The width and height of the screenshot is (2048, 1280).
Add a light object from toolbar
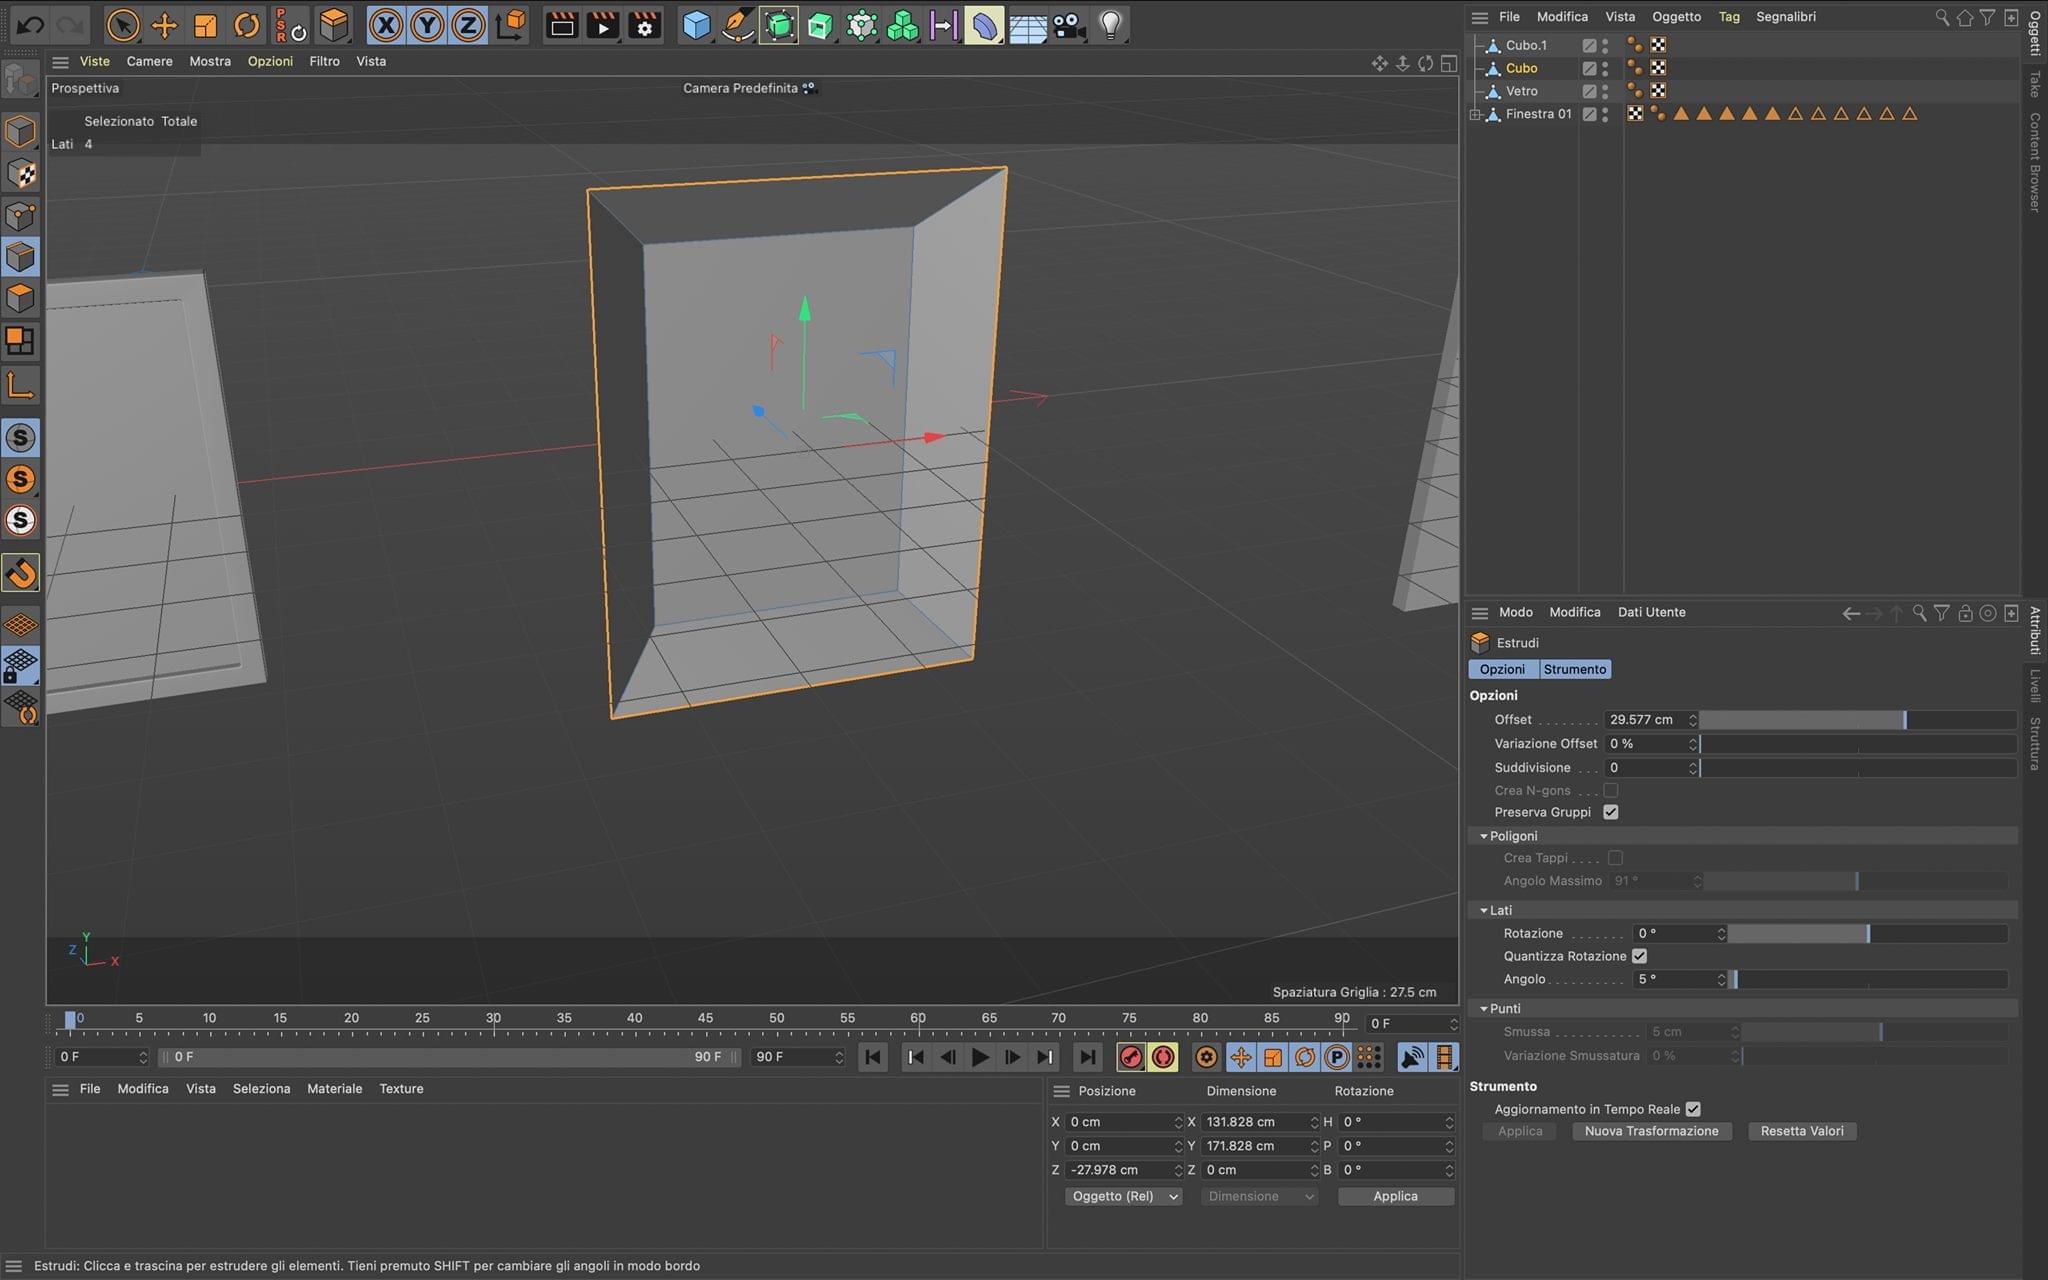point(1110,25)
